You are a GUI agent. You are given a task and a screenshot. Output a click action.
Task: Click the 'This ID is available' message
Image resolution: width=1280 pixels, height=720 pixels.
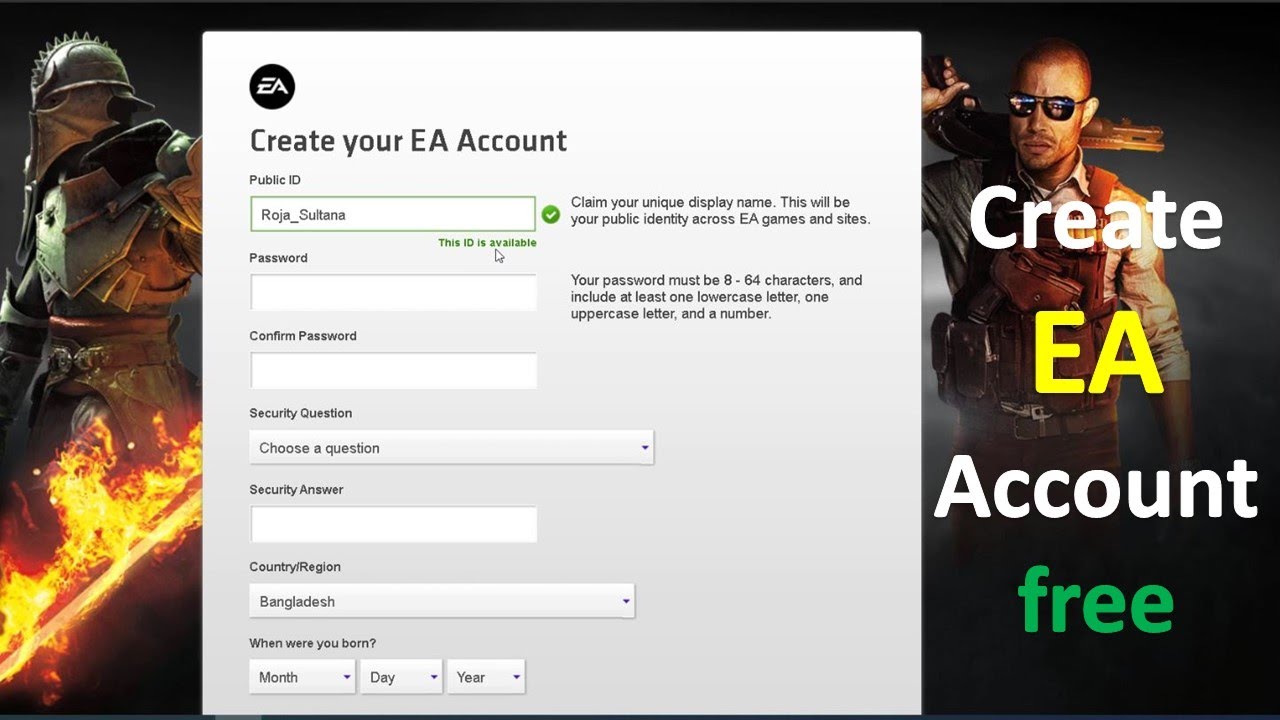click(x=487, y=243)
